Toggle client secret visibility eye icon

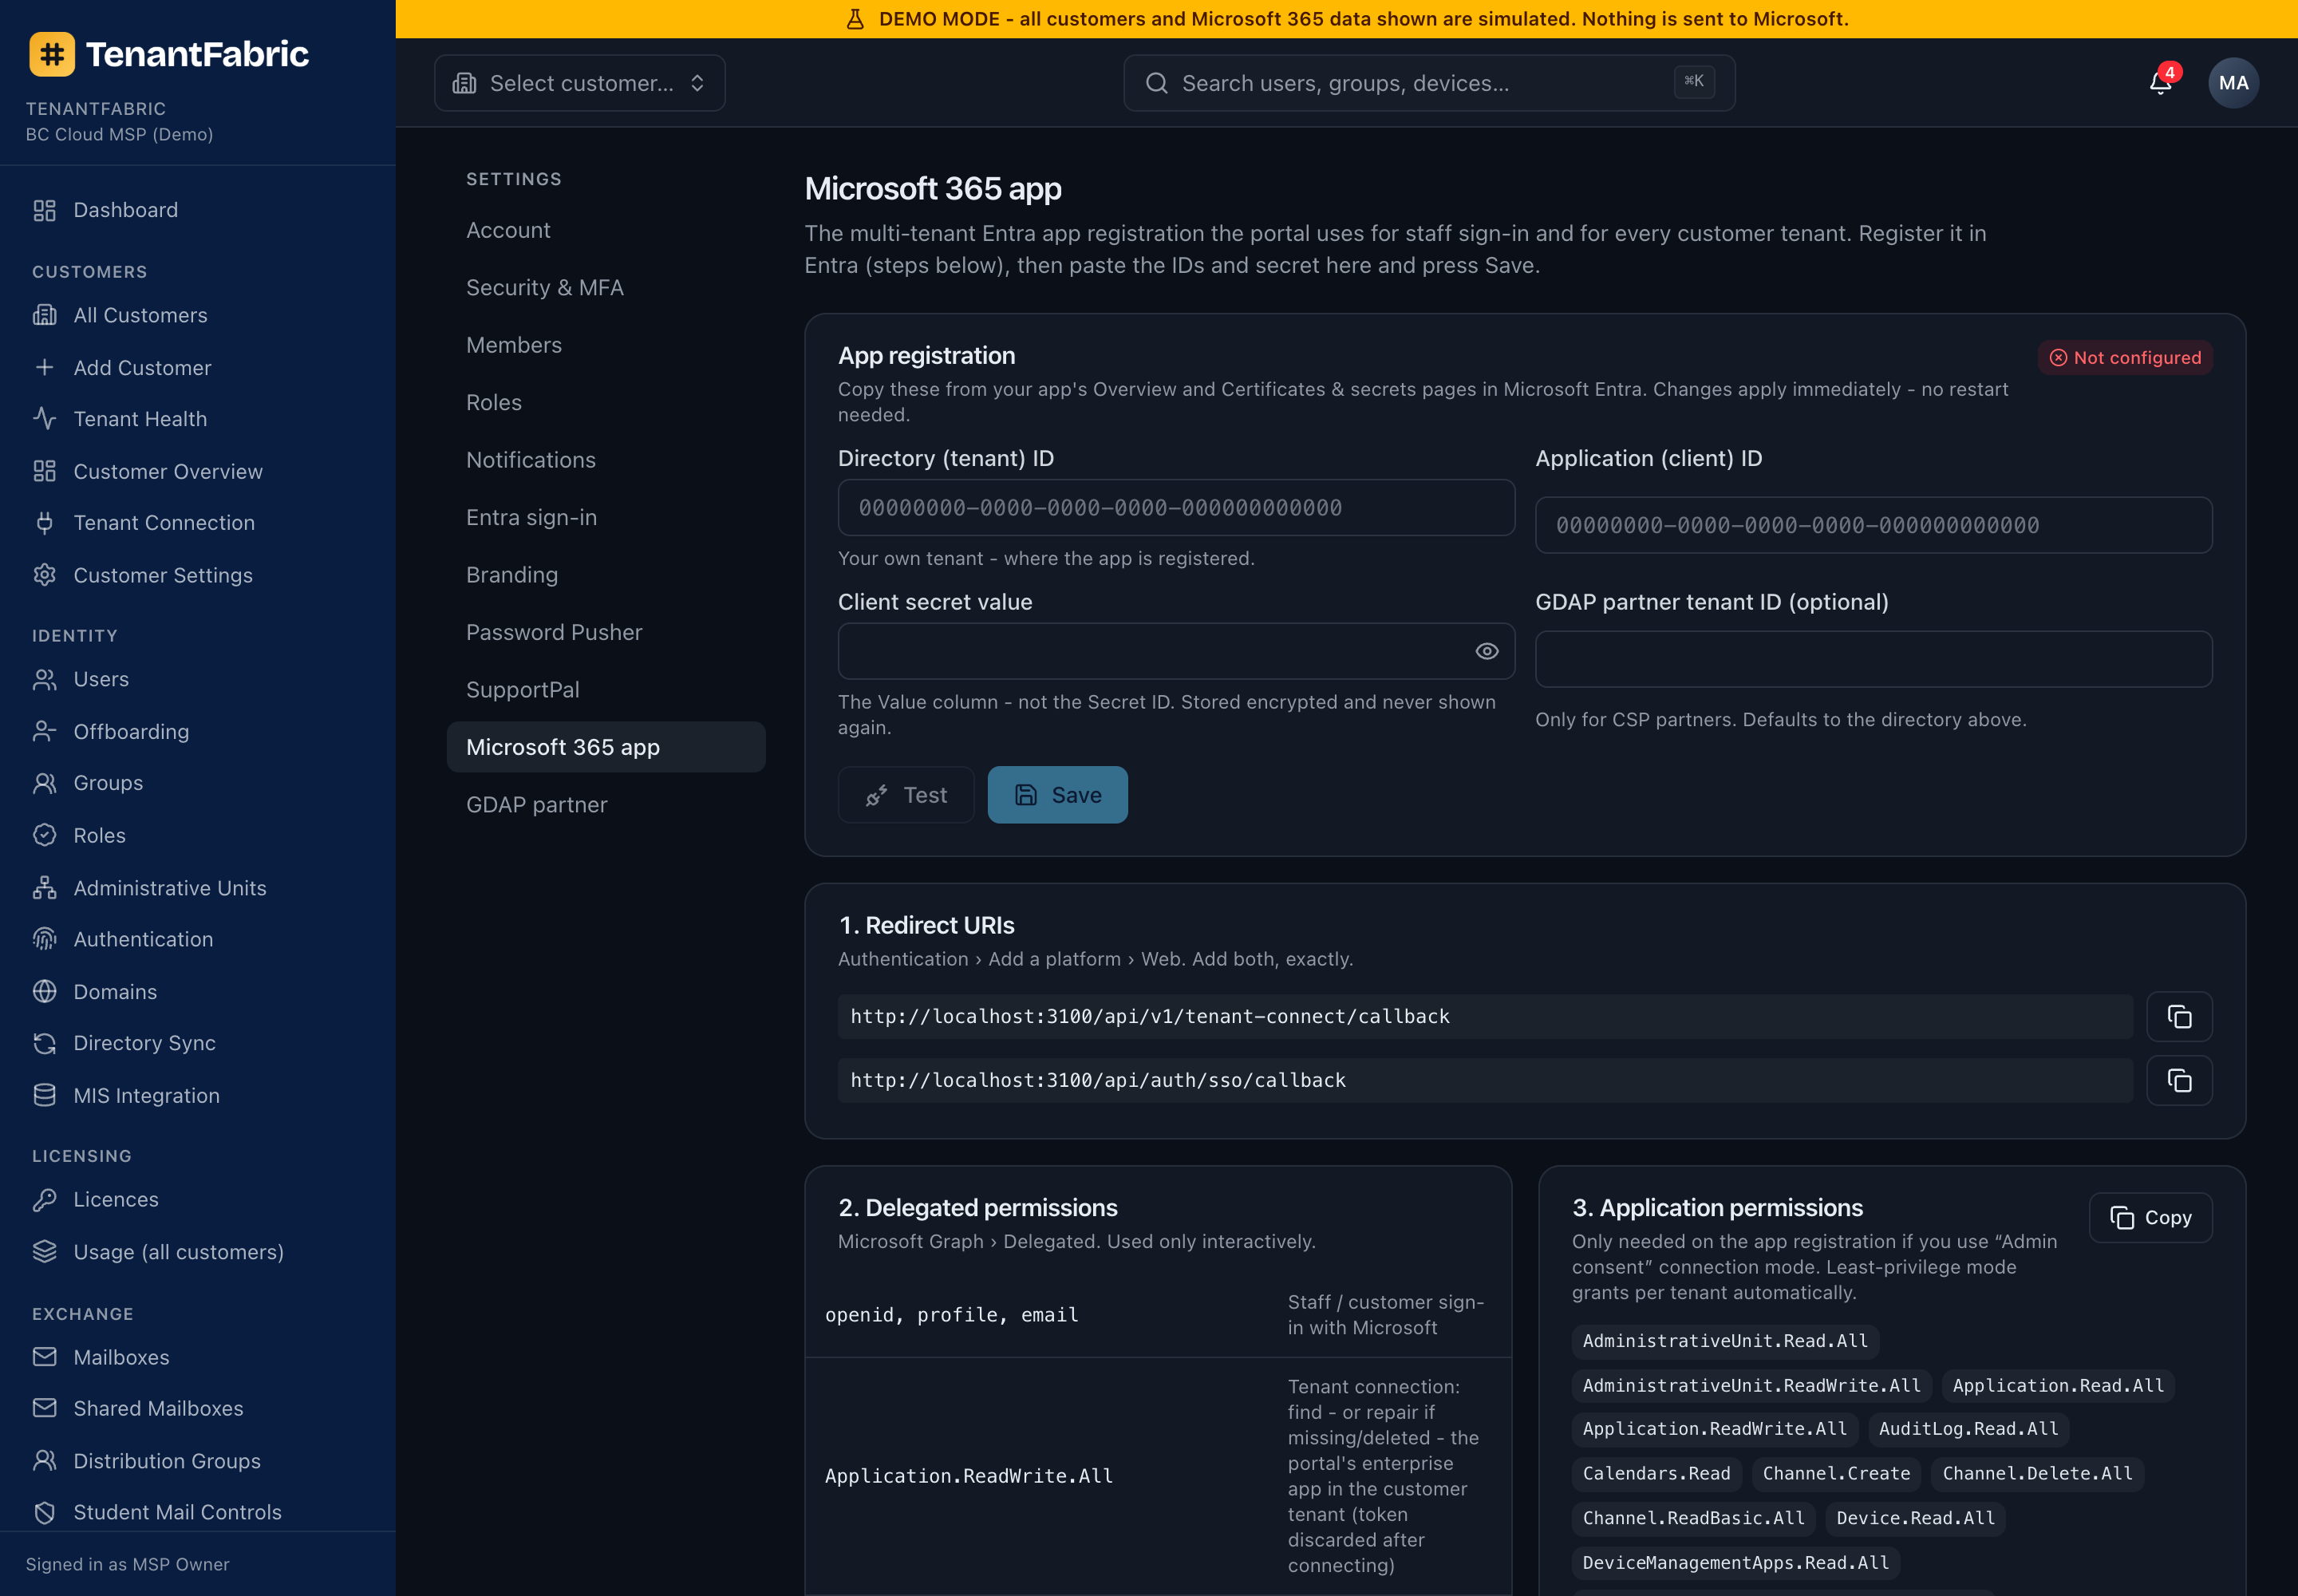1487,651
